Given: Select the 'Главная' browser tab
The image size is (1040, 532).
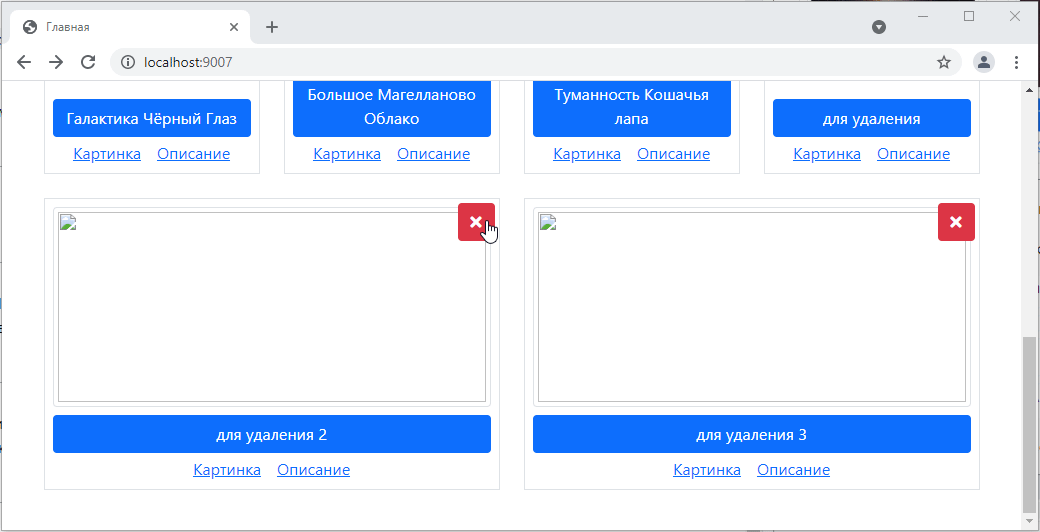Looking at the screenshot, I should tap(120, 27).
